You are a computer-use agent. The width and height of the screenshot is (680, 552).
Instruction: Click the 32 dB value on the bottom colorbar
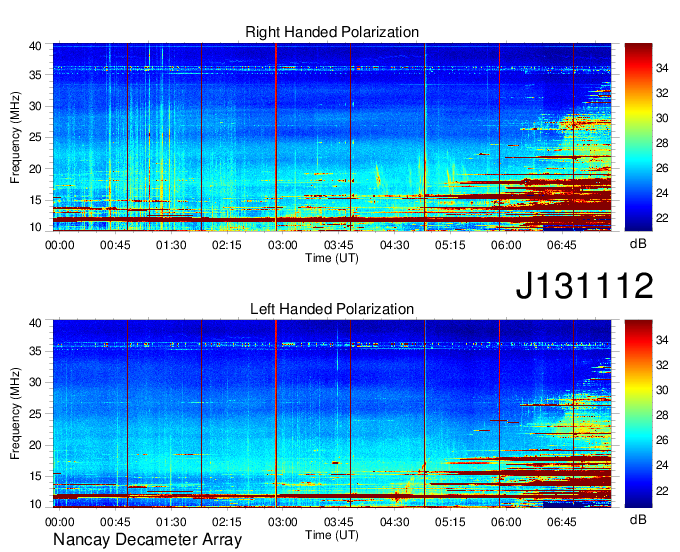tap(662, 365)
